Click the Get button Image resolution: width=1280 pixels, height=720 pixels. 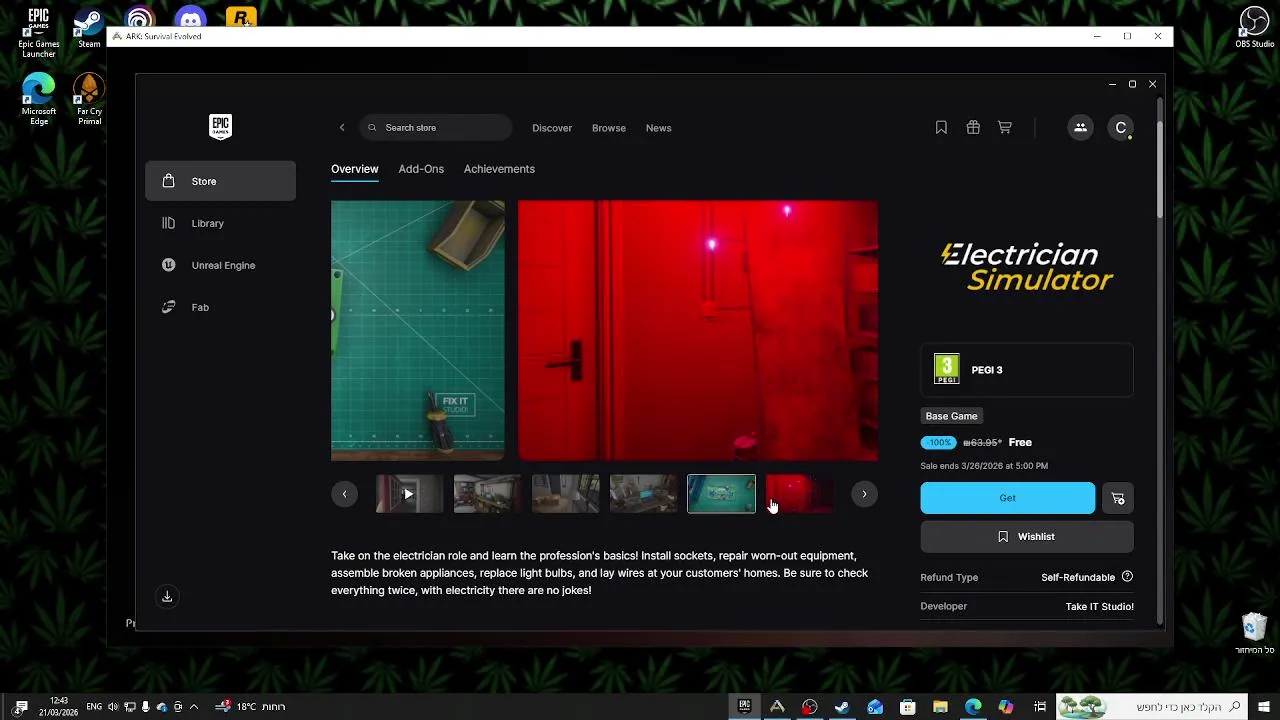click(1007, 498)
